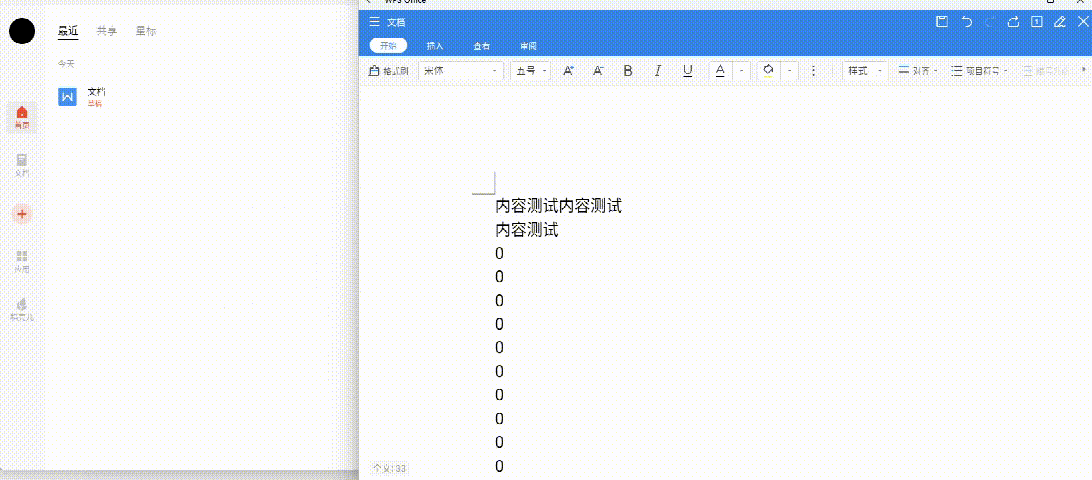1092x480 pixels.
Task: Open 稻壳儿 in the left sidebar
Action: pos(22,309)
